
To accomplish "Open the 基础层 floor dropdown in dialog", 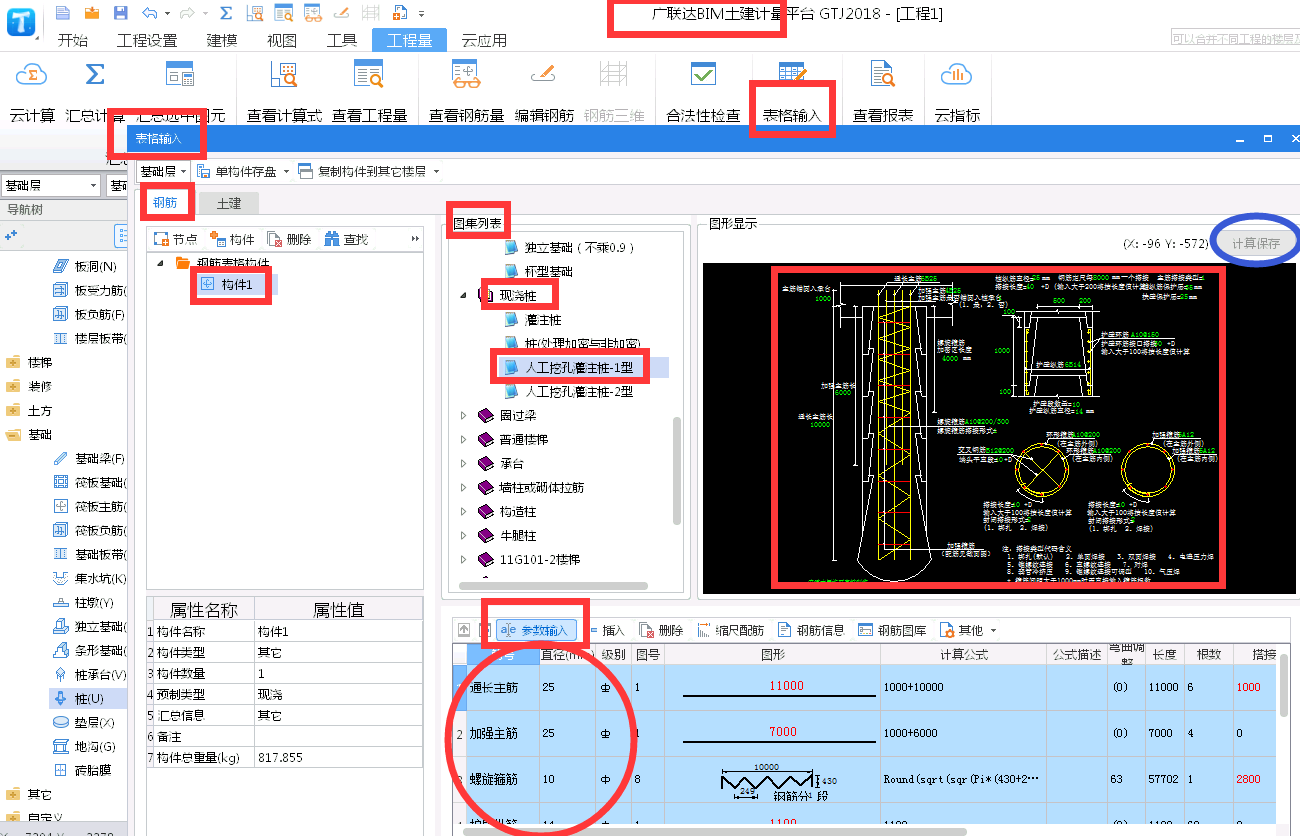I will 163,171.
